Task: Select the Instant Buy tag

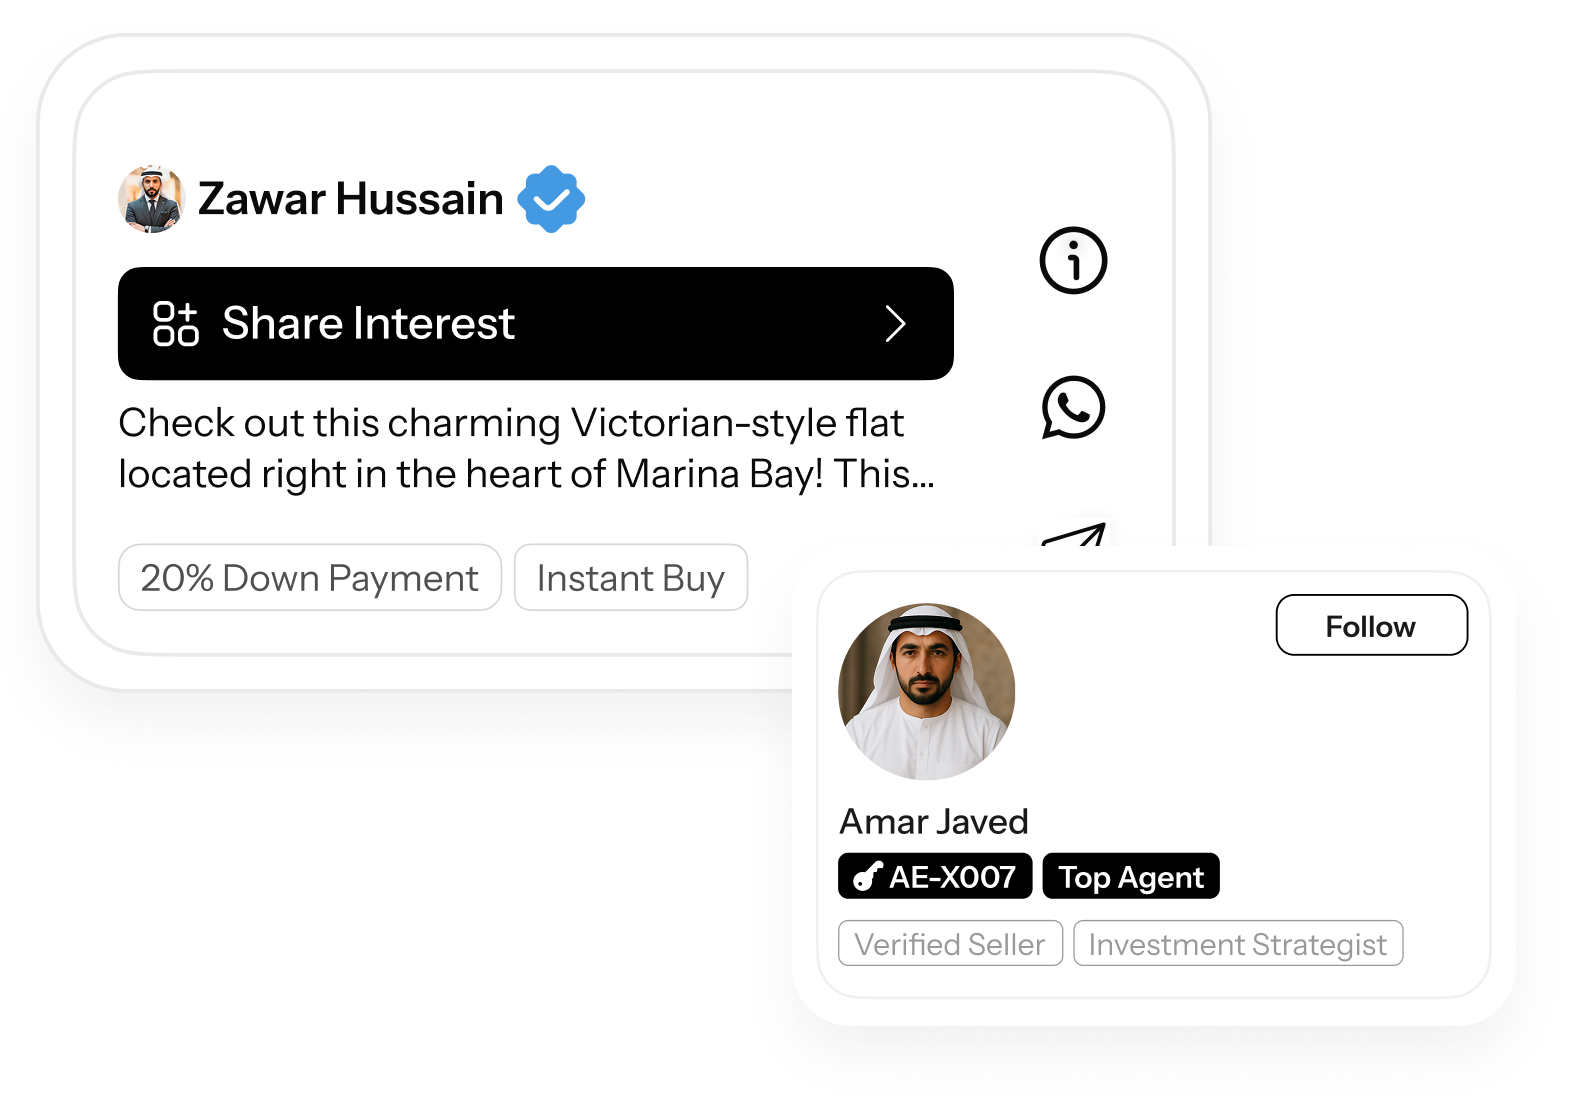Action: click(631, 577)
